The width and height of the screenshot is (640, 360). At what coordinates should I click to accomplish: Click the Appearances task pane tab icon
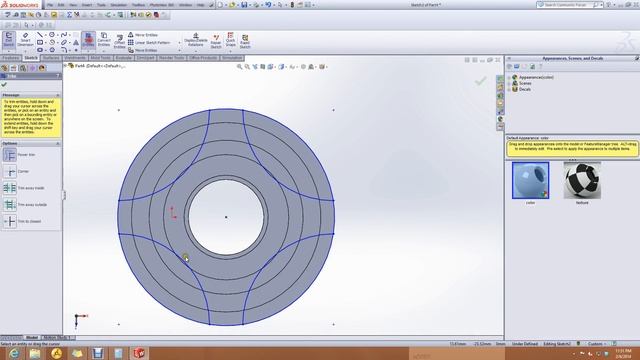pos(500,119)
